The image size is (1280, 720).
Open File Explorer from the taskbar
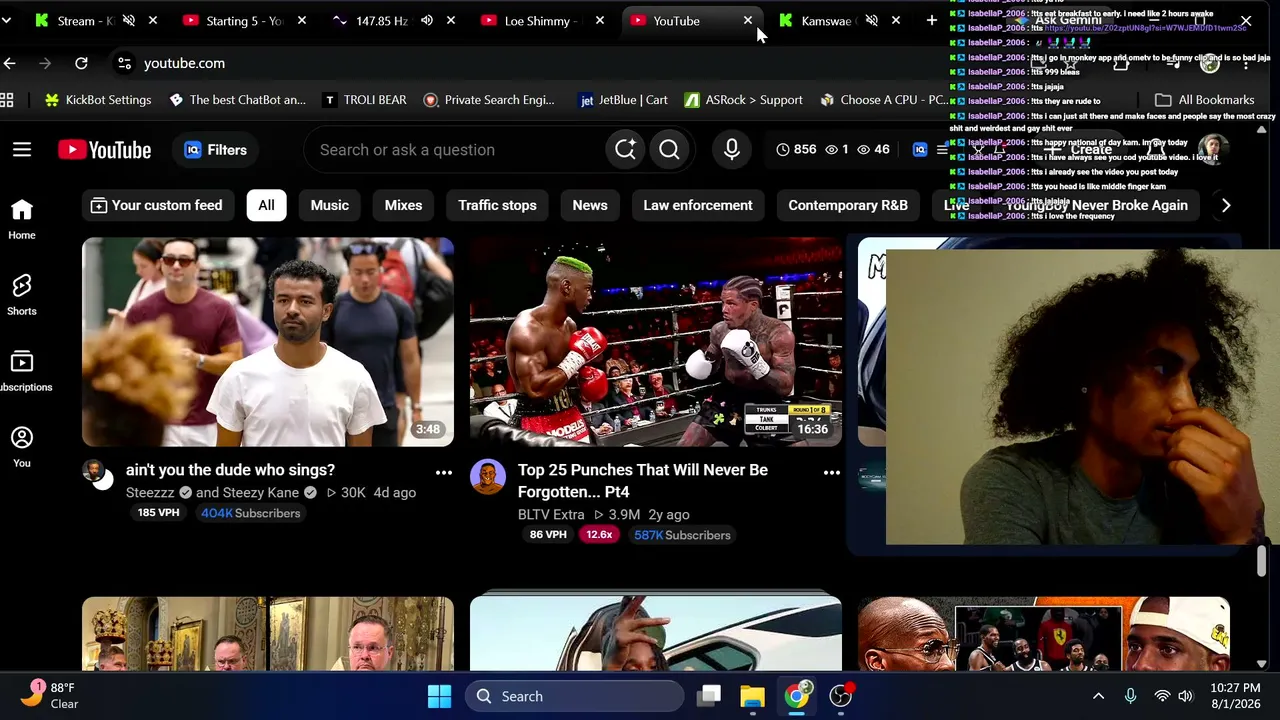[x=752, y=696]
